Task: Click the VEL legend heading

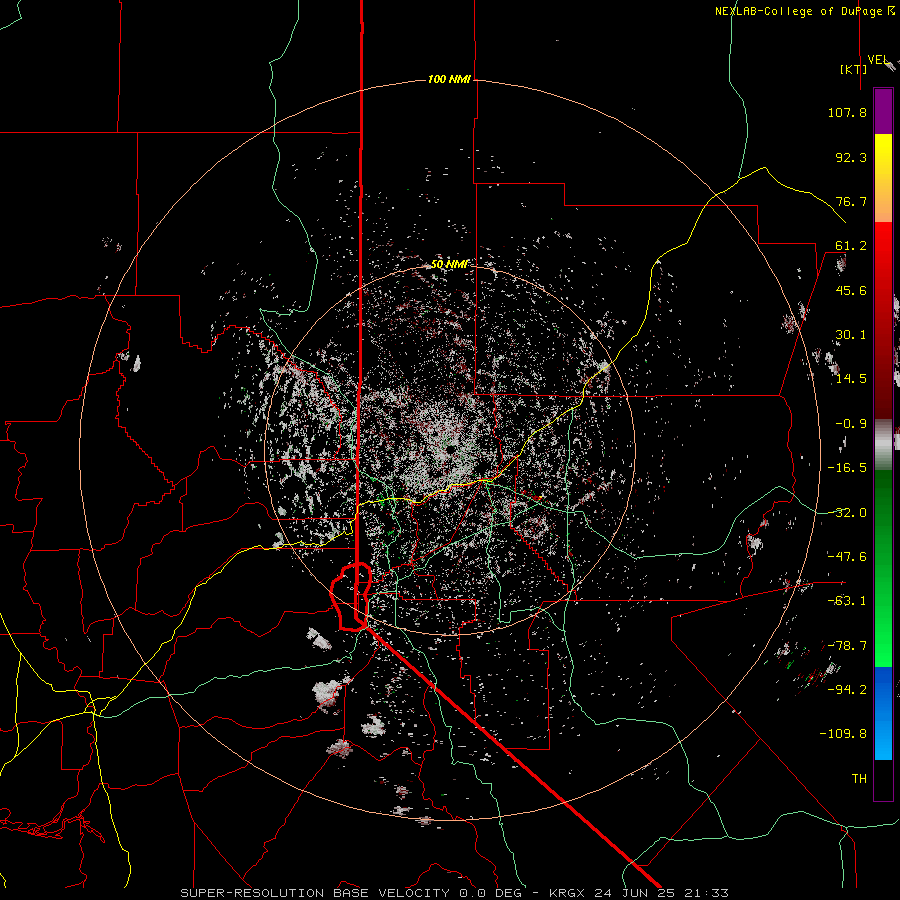Action: pyautogui.click(x=878, y=60)
